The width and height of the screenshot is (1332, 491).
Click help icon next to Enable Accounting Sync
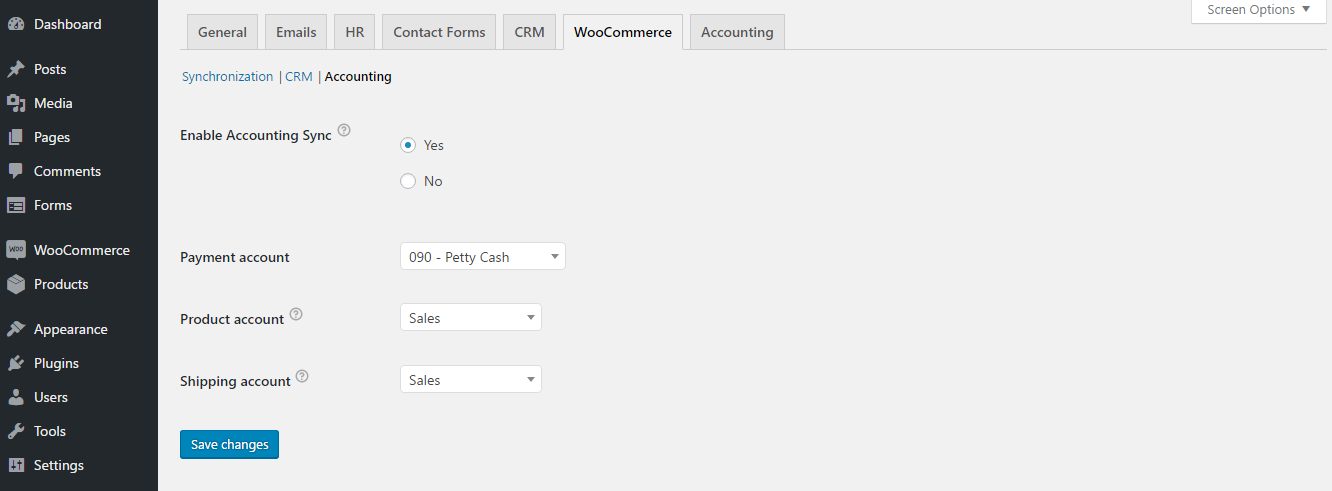[x=344, y=130]
